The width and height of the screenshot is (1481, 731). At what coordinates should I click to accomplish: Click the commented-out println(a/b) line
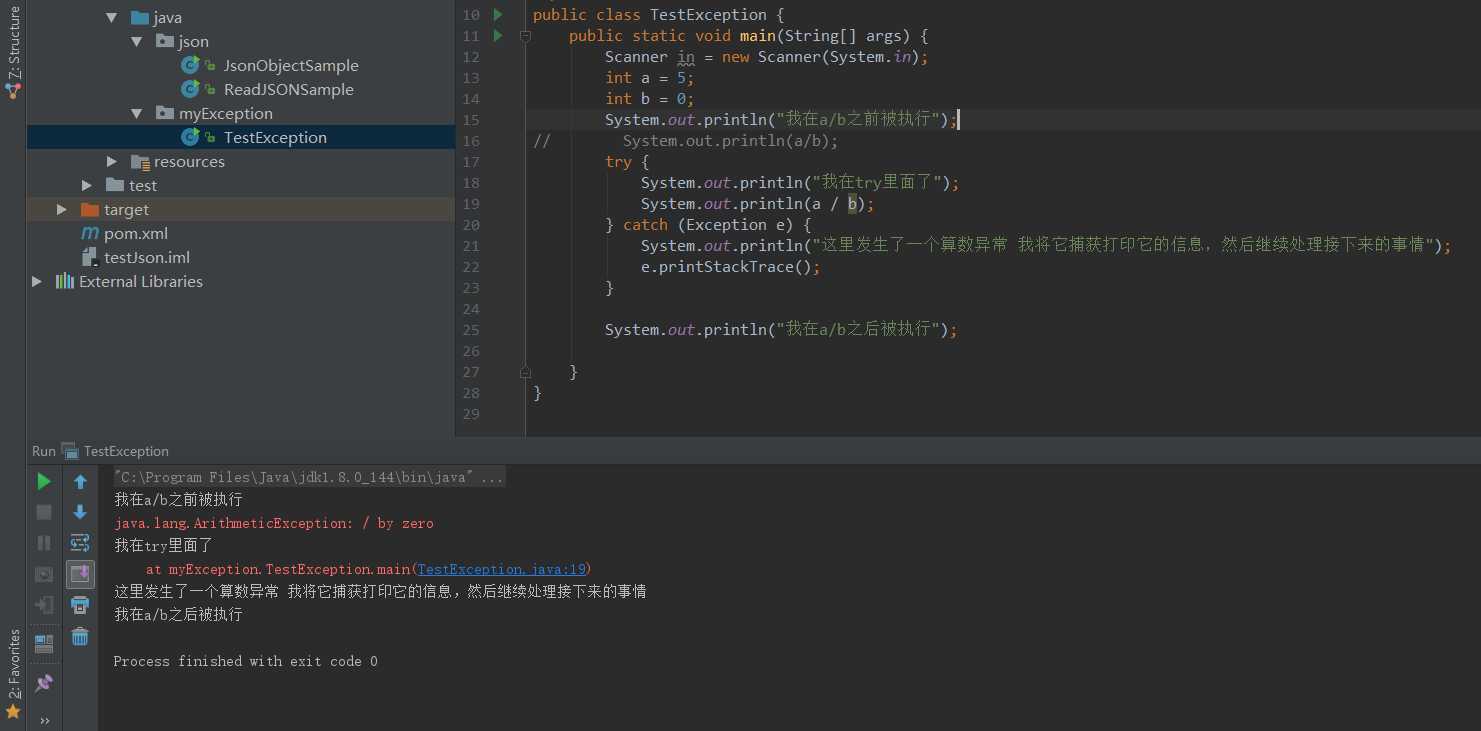730,141
